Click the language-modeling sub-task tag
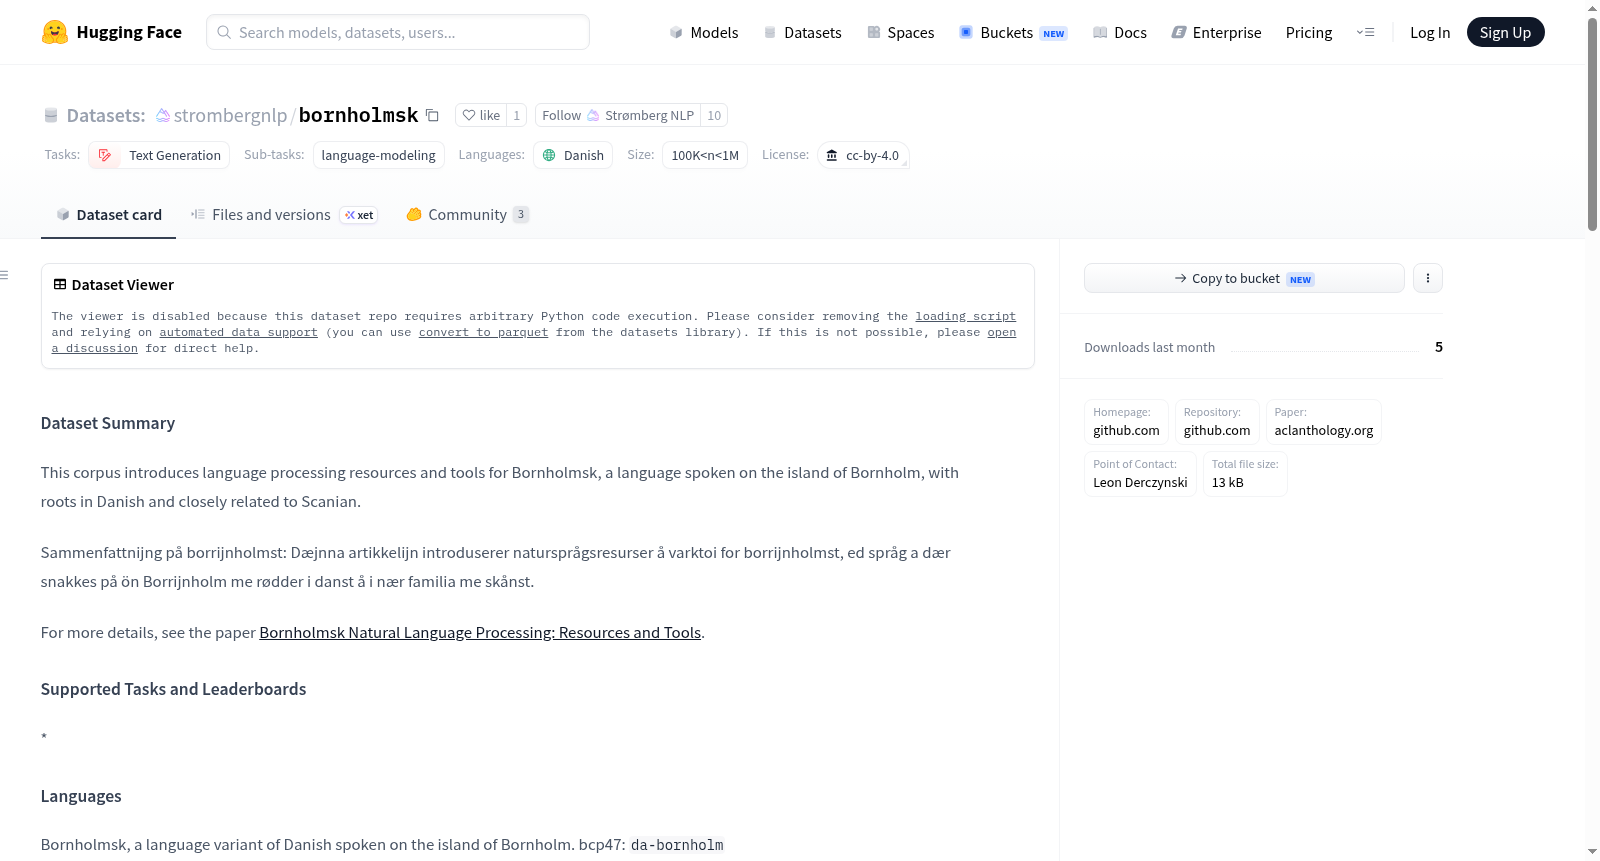This screenshot has width=1600, height=861. [378, 155]
